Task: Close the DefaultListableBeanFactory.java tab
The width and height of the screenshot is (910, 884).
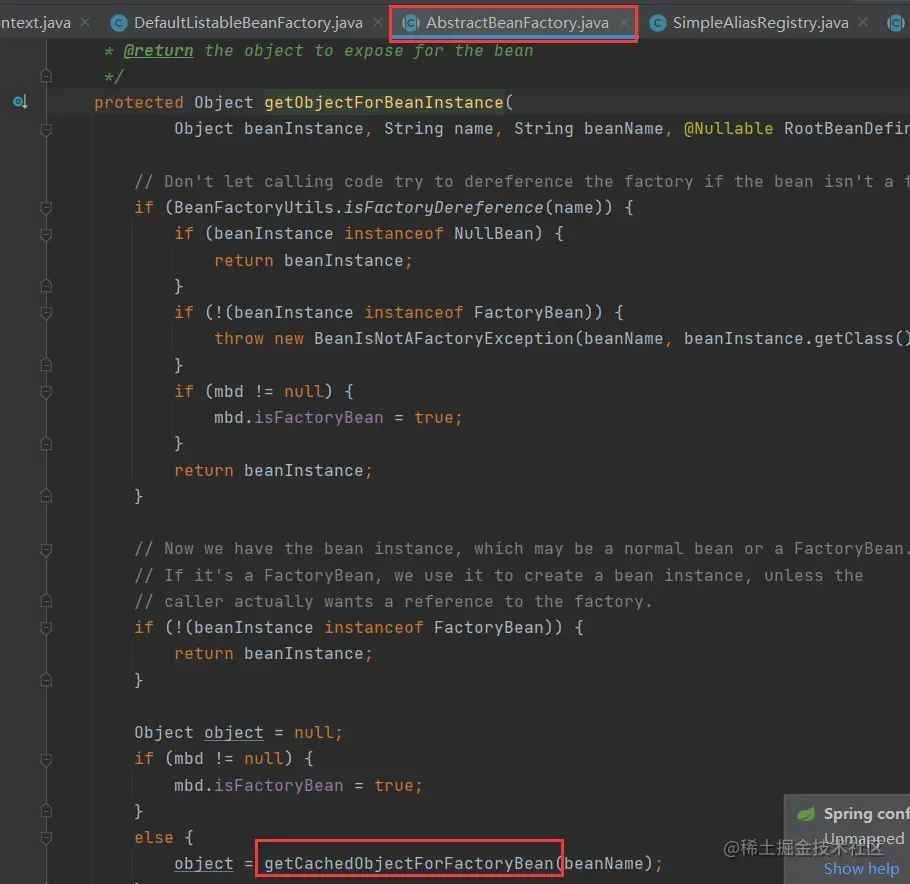Action: point(378,22)
